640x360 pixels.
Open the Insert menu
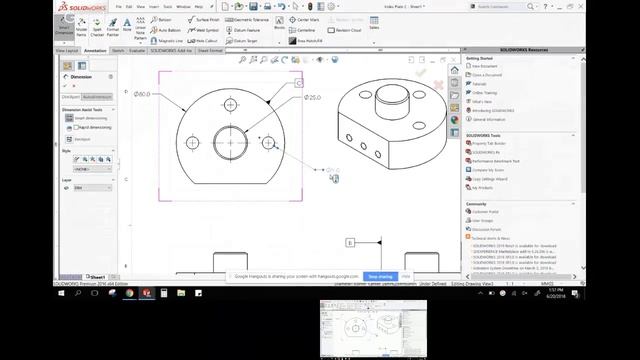[154, 7]
